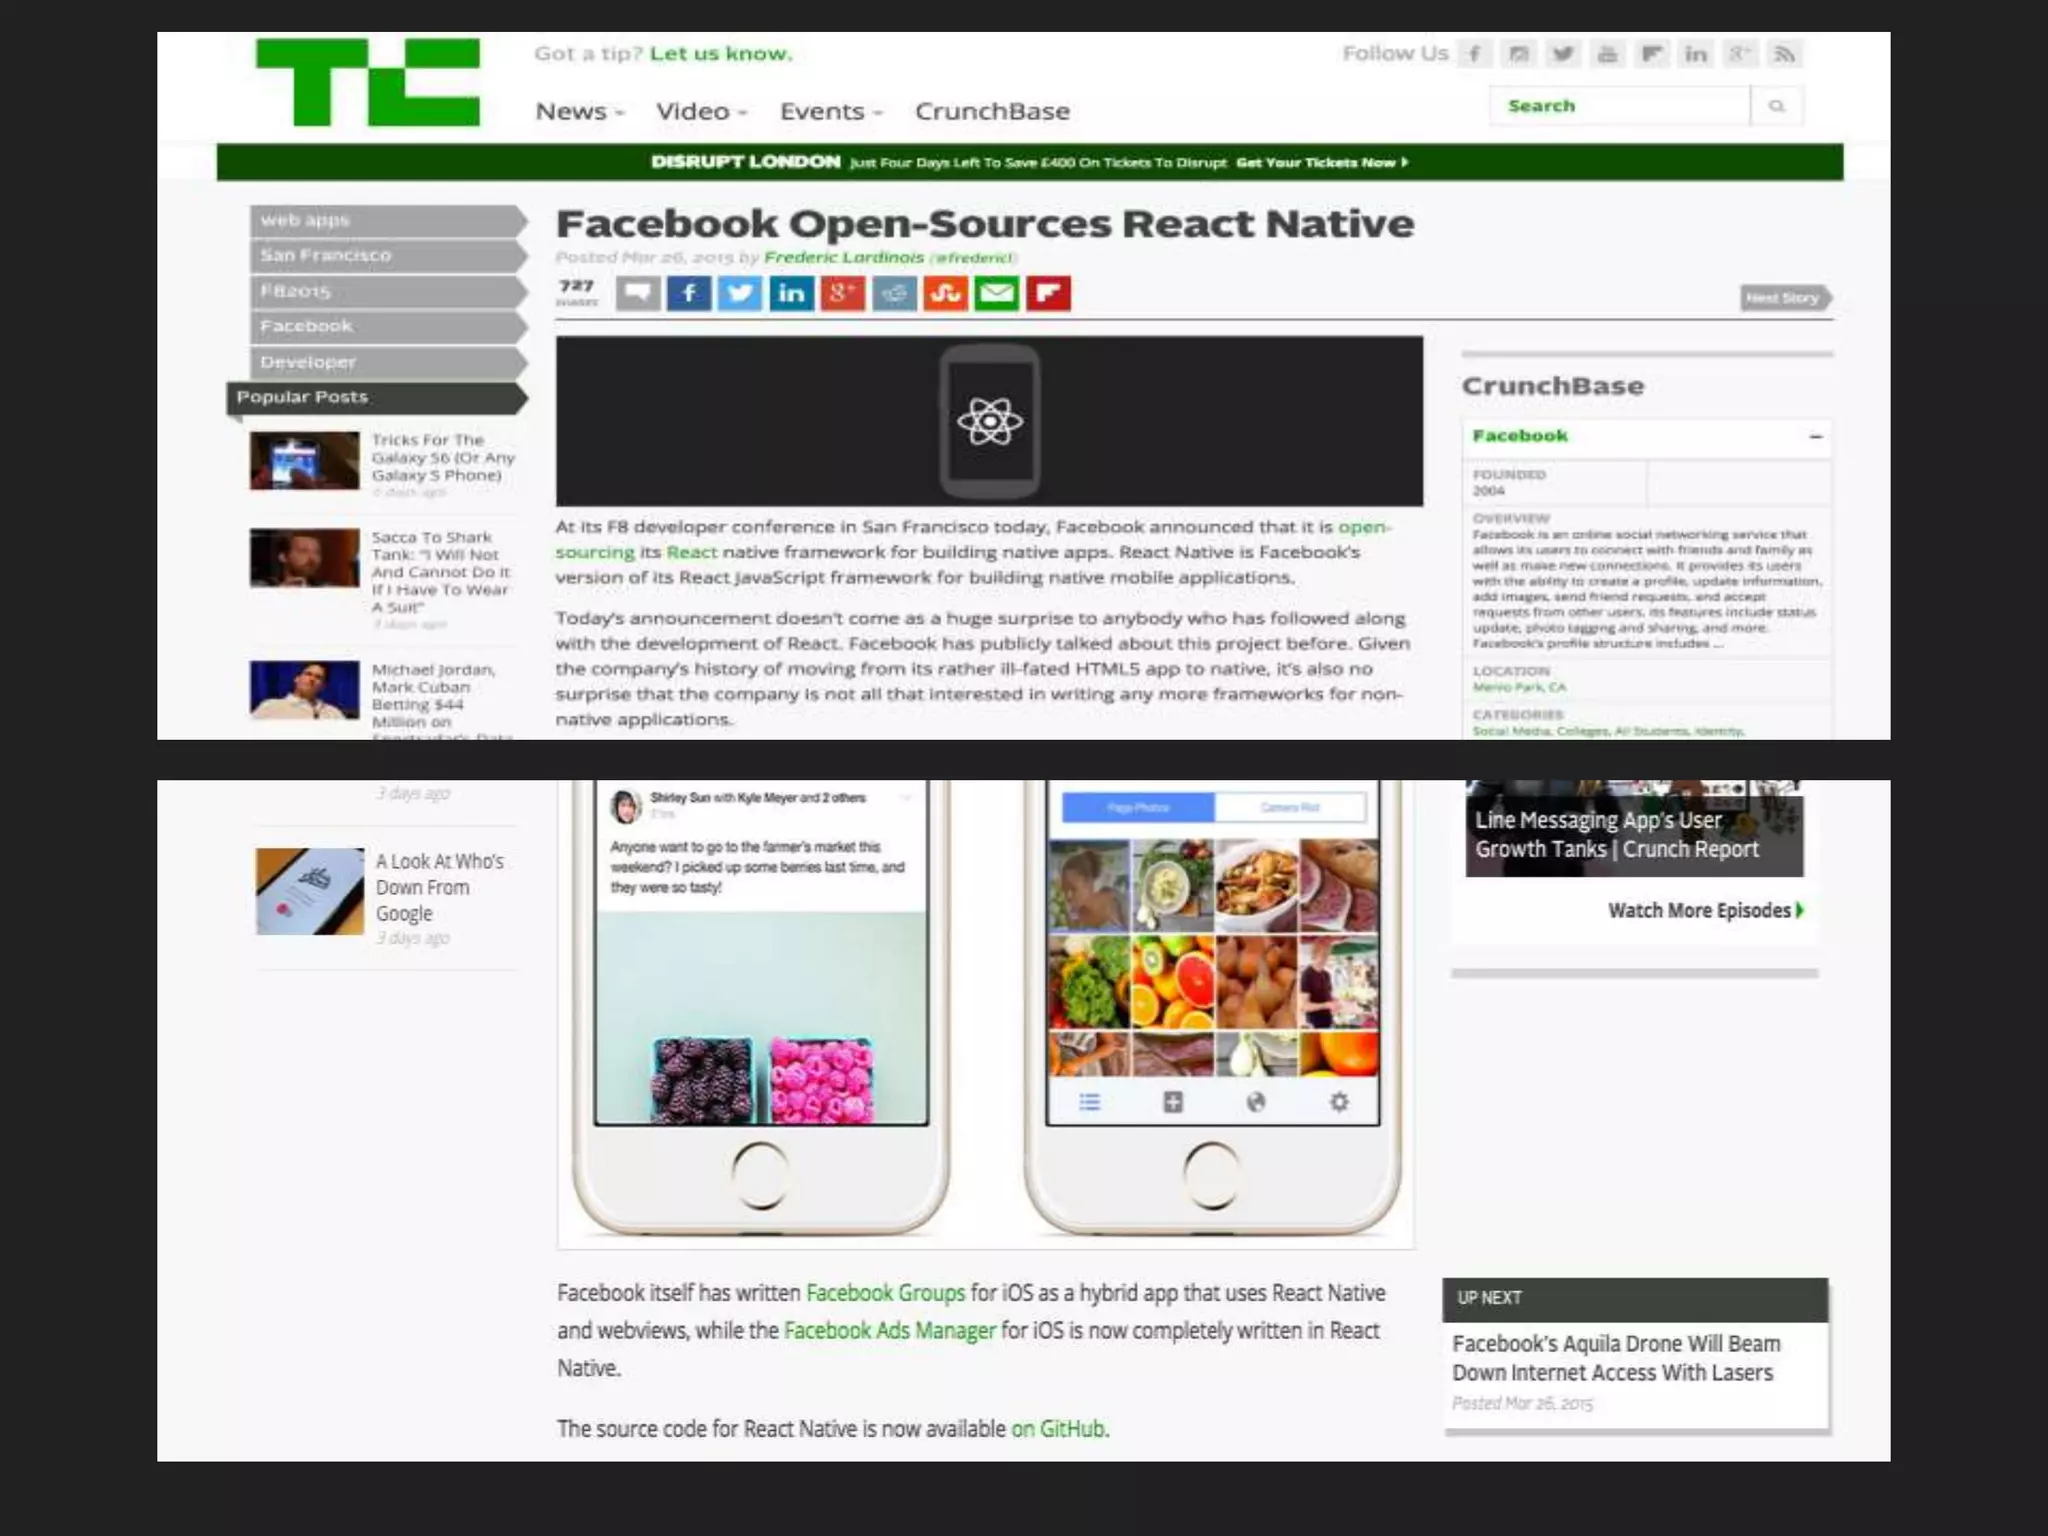Share on Reddit using the share bar
This screenshot has height=1536, width=2048.
point(894,293)
